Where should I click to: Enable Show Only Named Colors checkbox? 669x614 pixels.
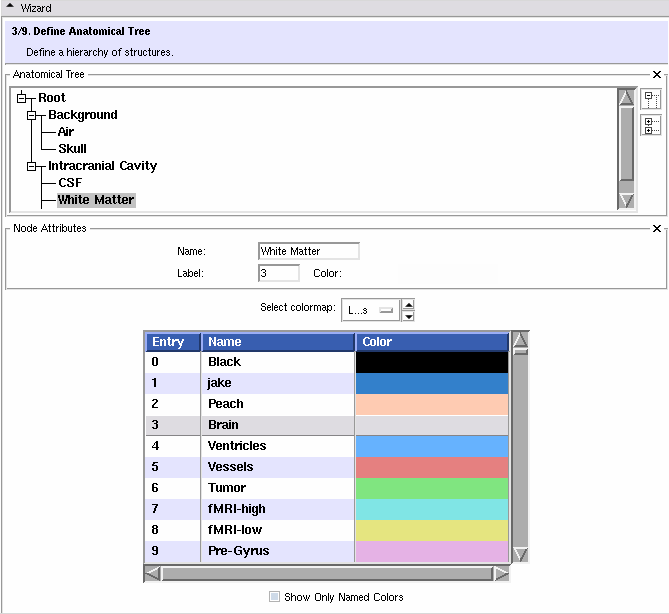click(x=275, y=597)
